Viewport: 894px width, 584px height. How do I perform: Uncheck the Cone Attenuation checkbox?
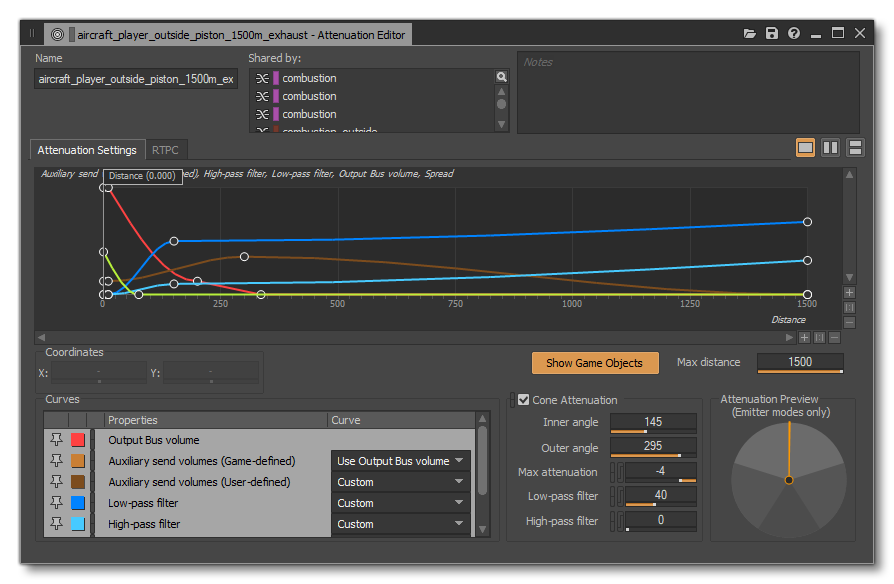[x=524, y=400]
